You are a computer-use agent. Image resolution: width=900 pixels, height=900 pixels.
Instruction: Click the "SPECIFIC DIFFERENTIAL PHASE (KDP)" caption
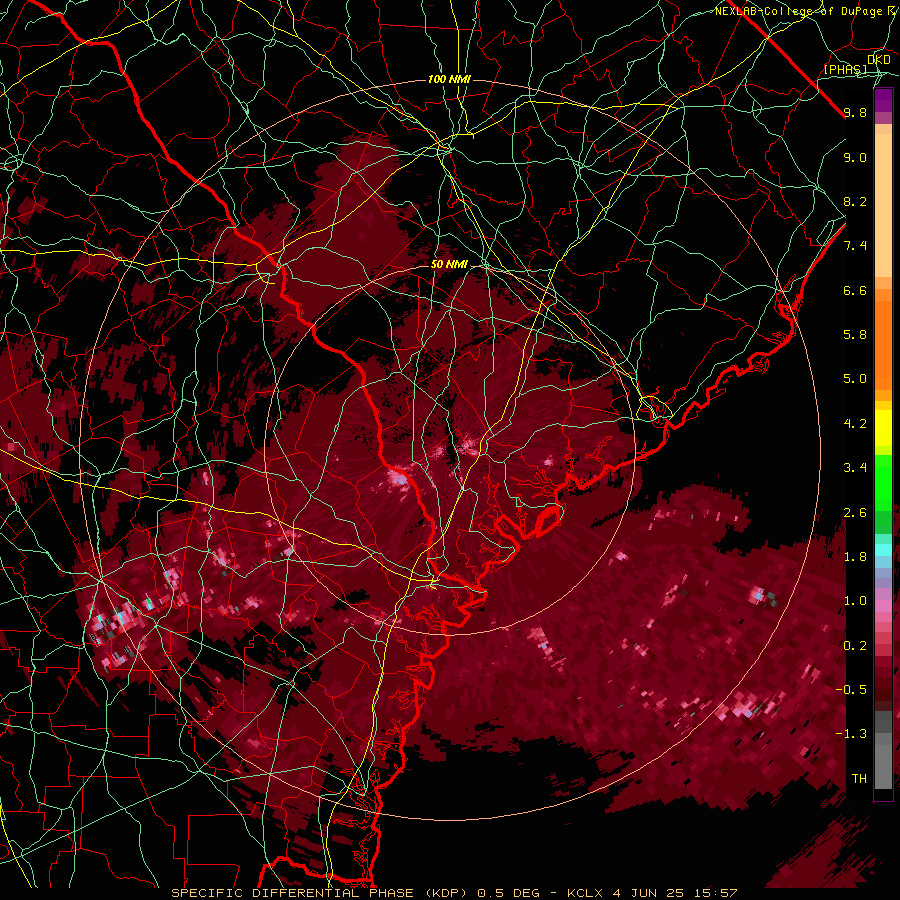click(x=318, y=893)
